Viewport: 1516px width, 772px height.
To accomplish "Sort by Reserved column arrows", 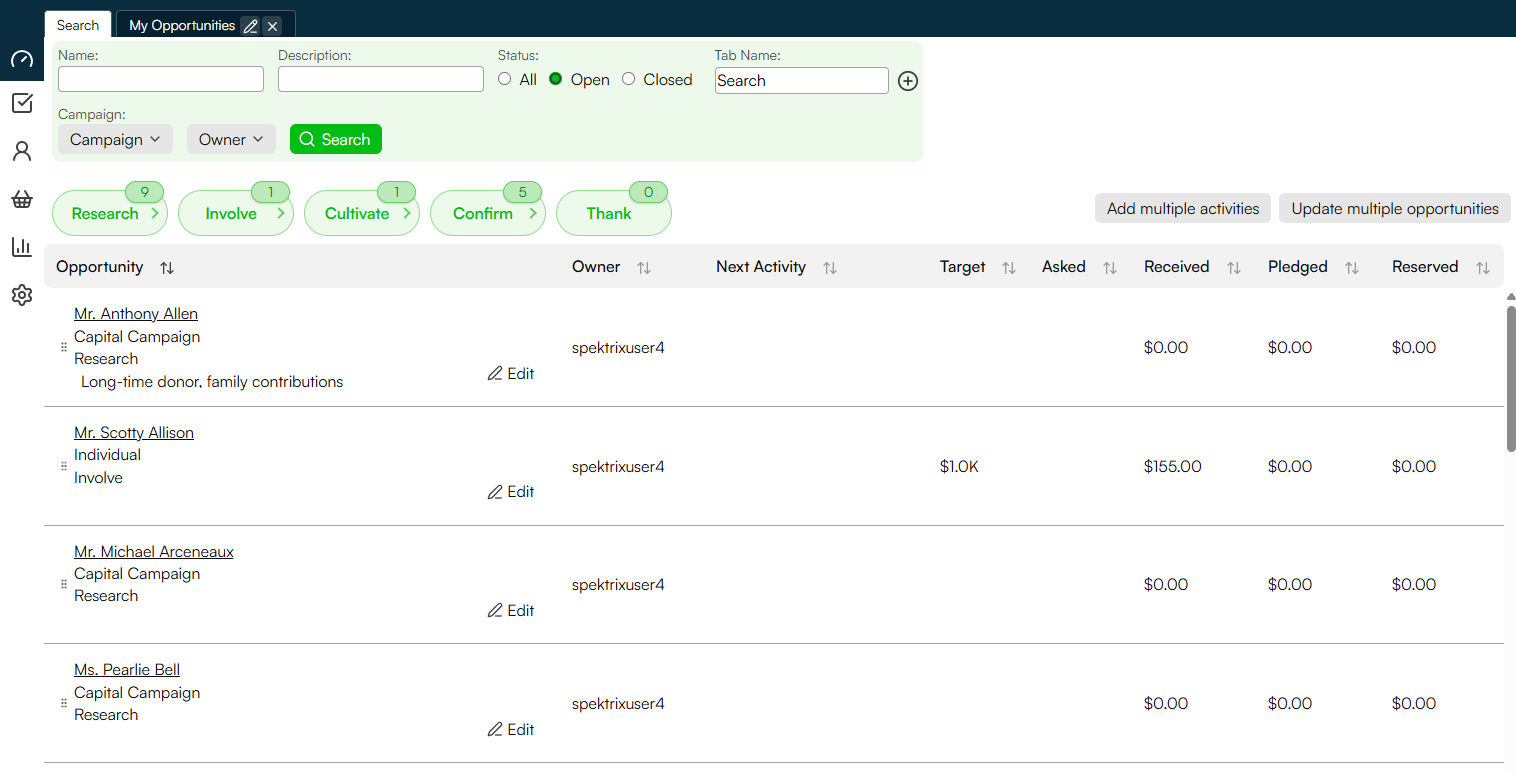I will (x=1483, y=267).
